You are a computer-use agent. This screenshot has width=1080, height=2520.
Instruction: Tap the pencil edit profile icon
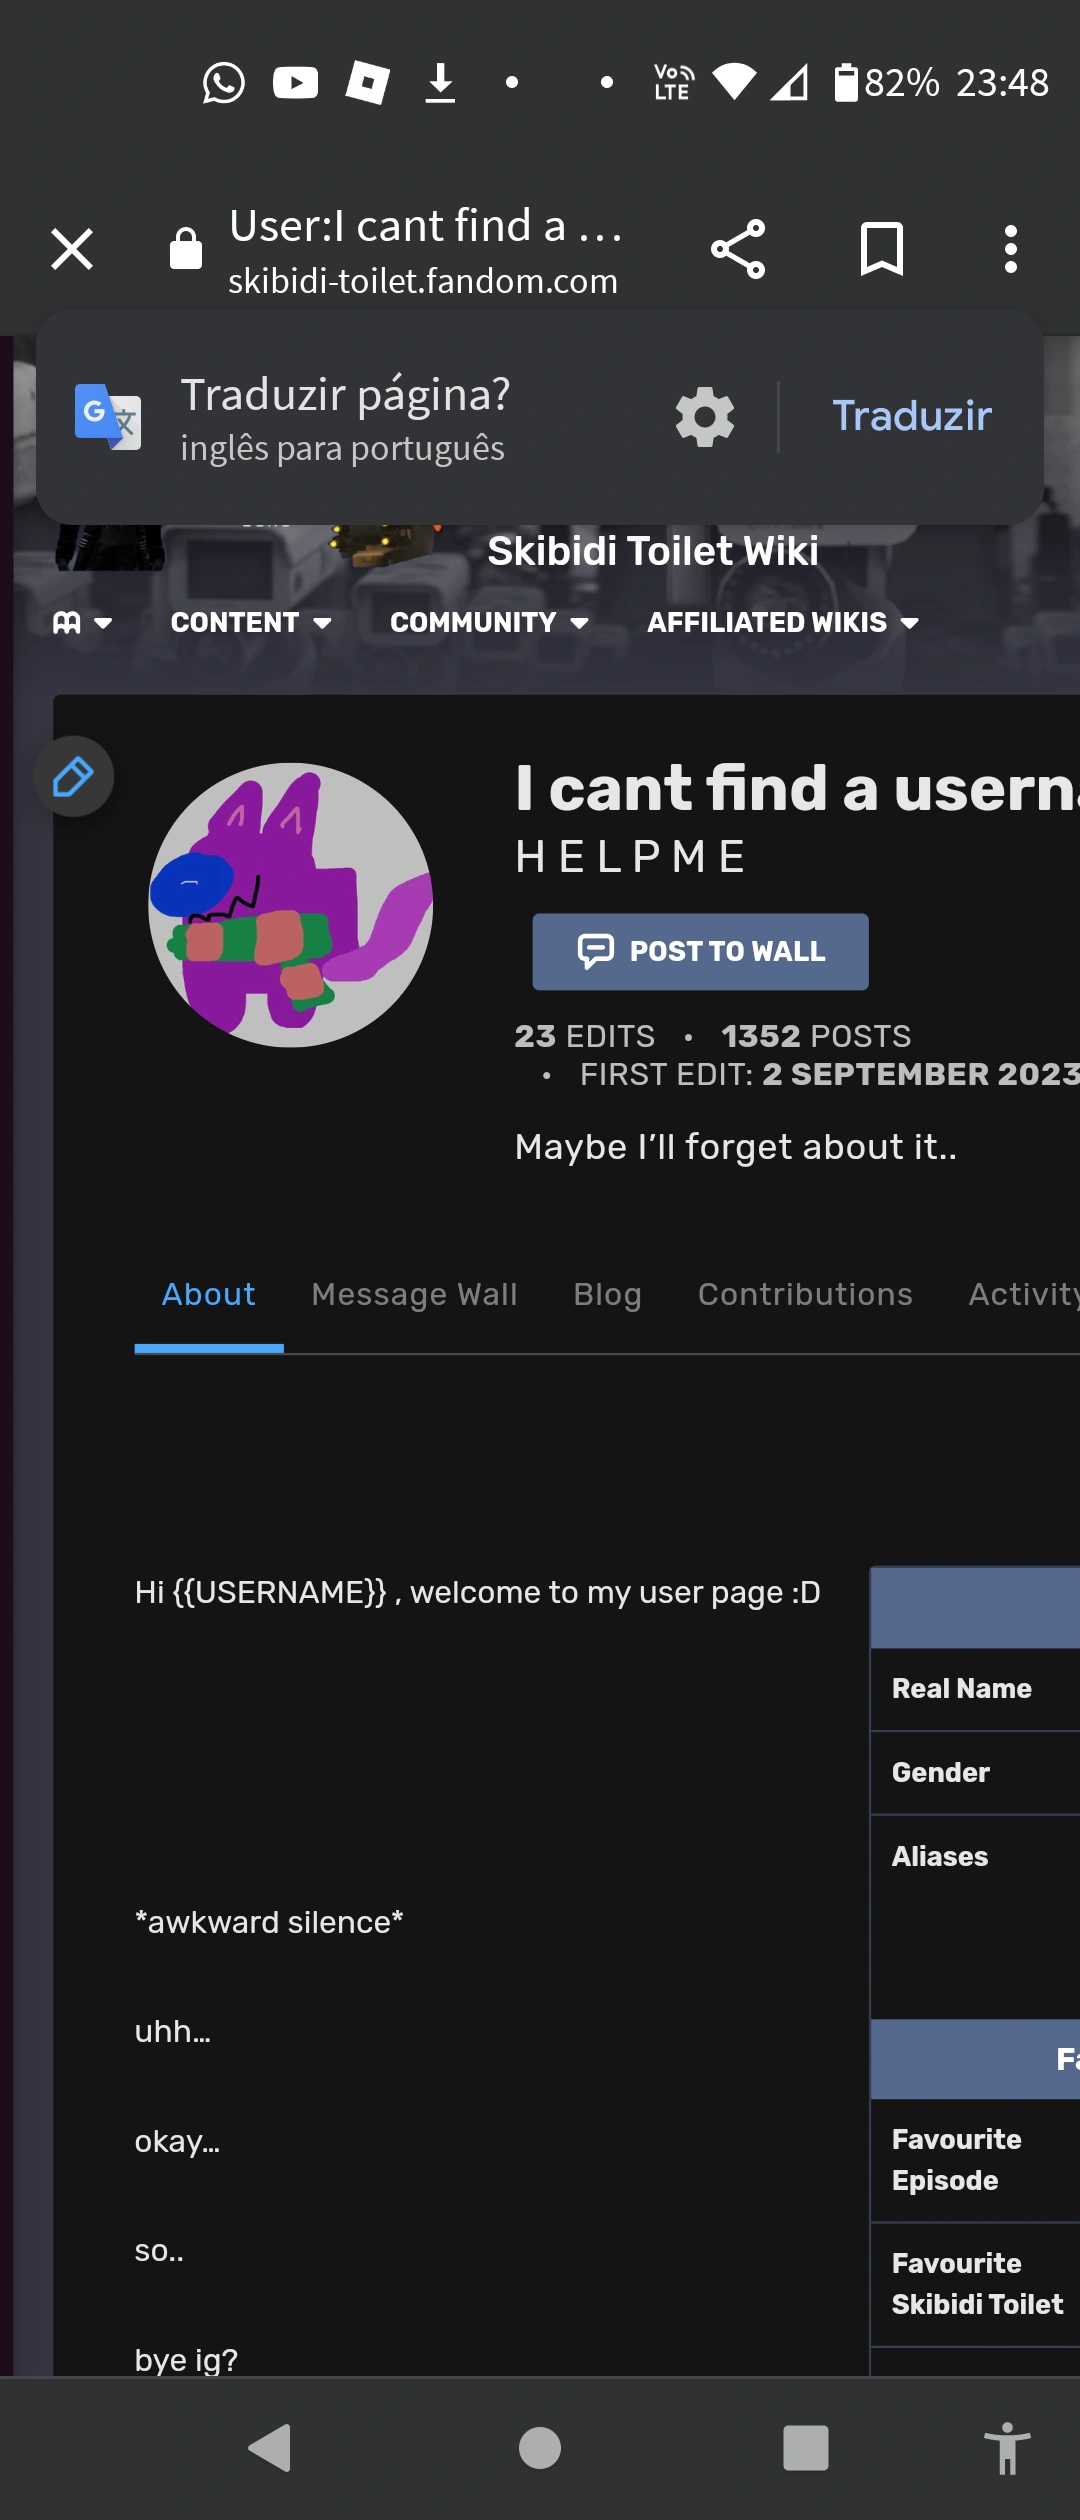74,777
